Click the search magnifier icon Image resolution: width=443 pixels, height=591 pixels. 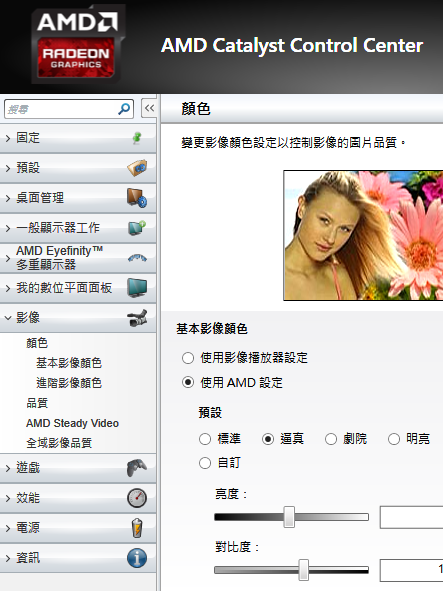124,109
